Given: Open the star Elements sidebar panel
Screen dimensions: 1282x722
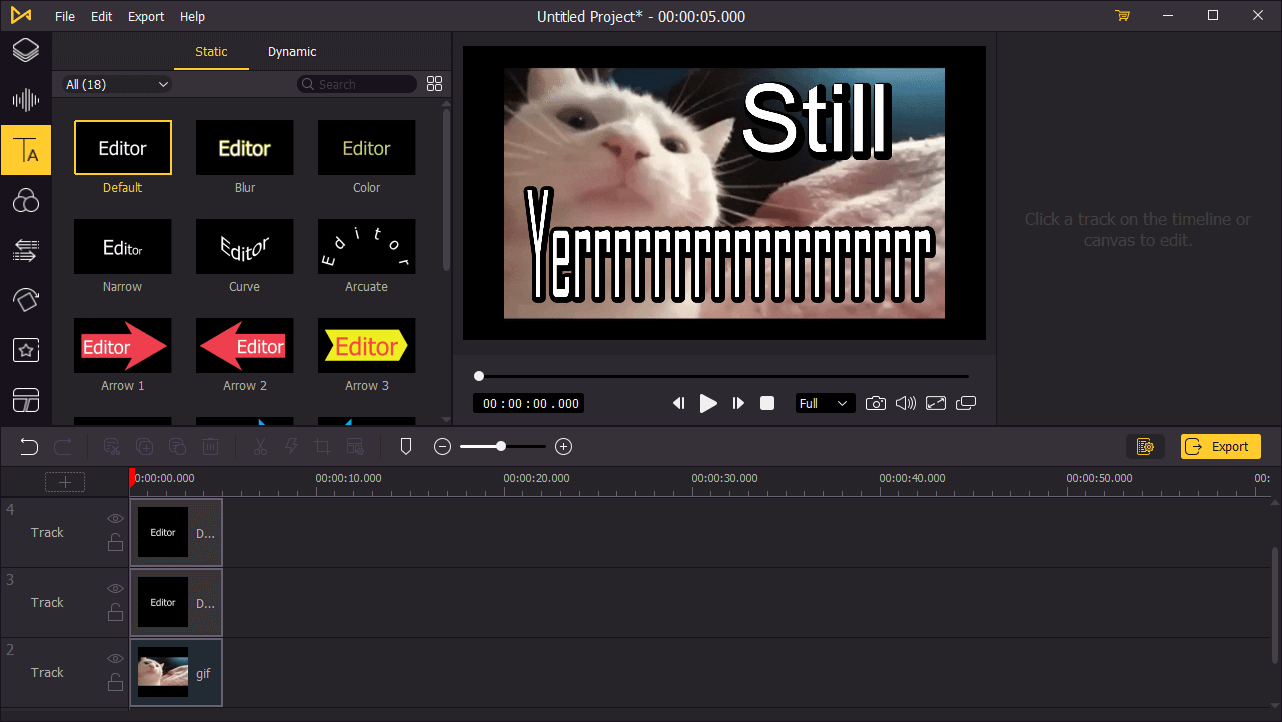Looking at the screenshot, I should tap(26, 350).
